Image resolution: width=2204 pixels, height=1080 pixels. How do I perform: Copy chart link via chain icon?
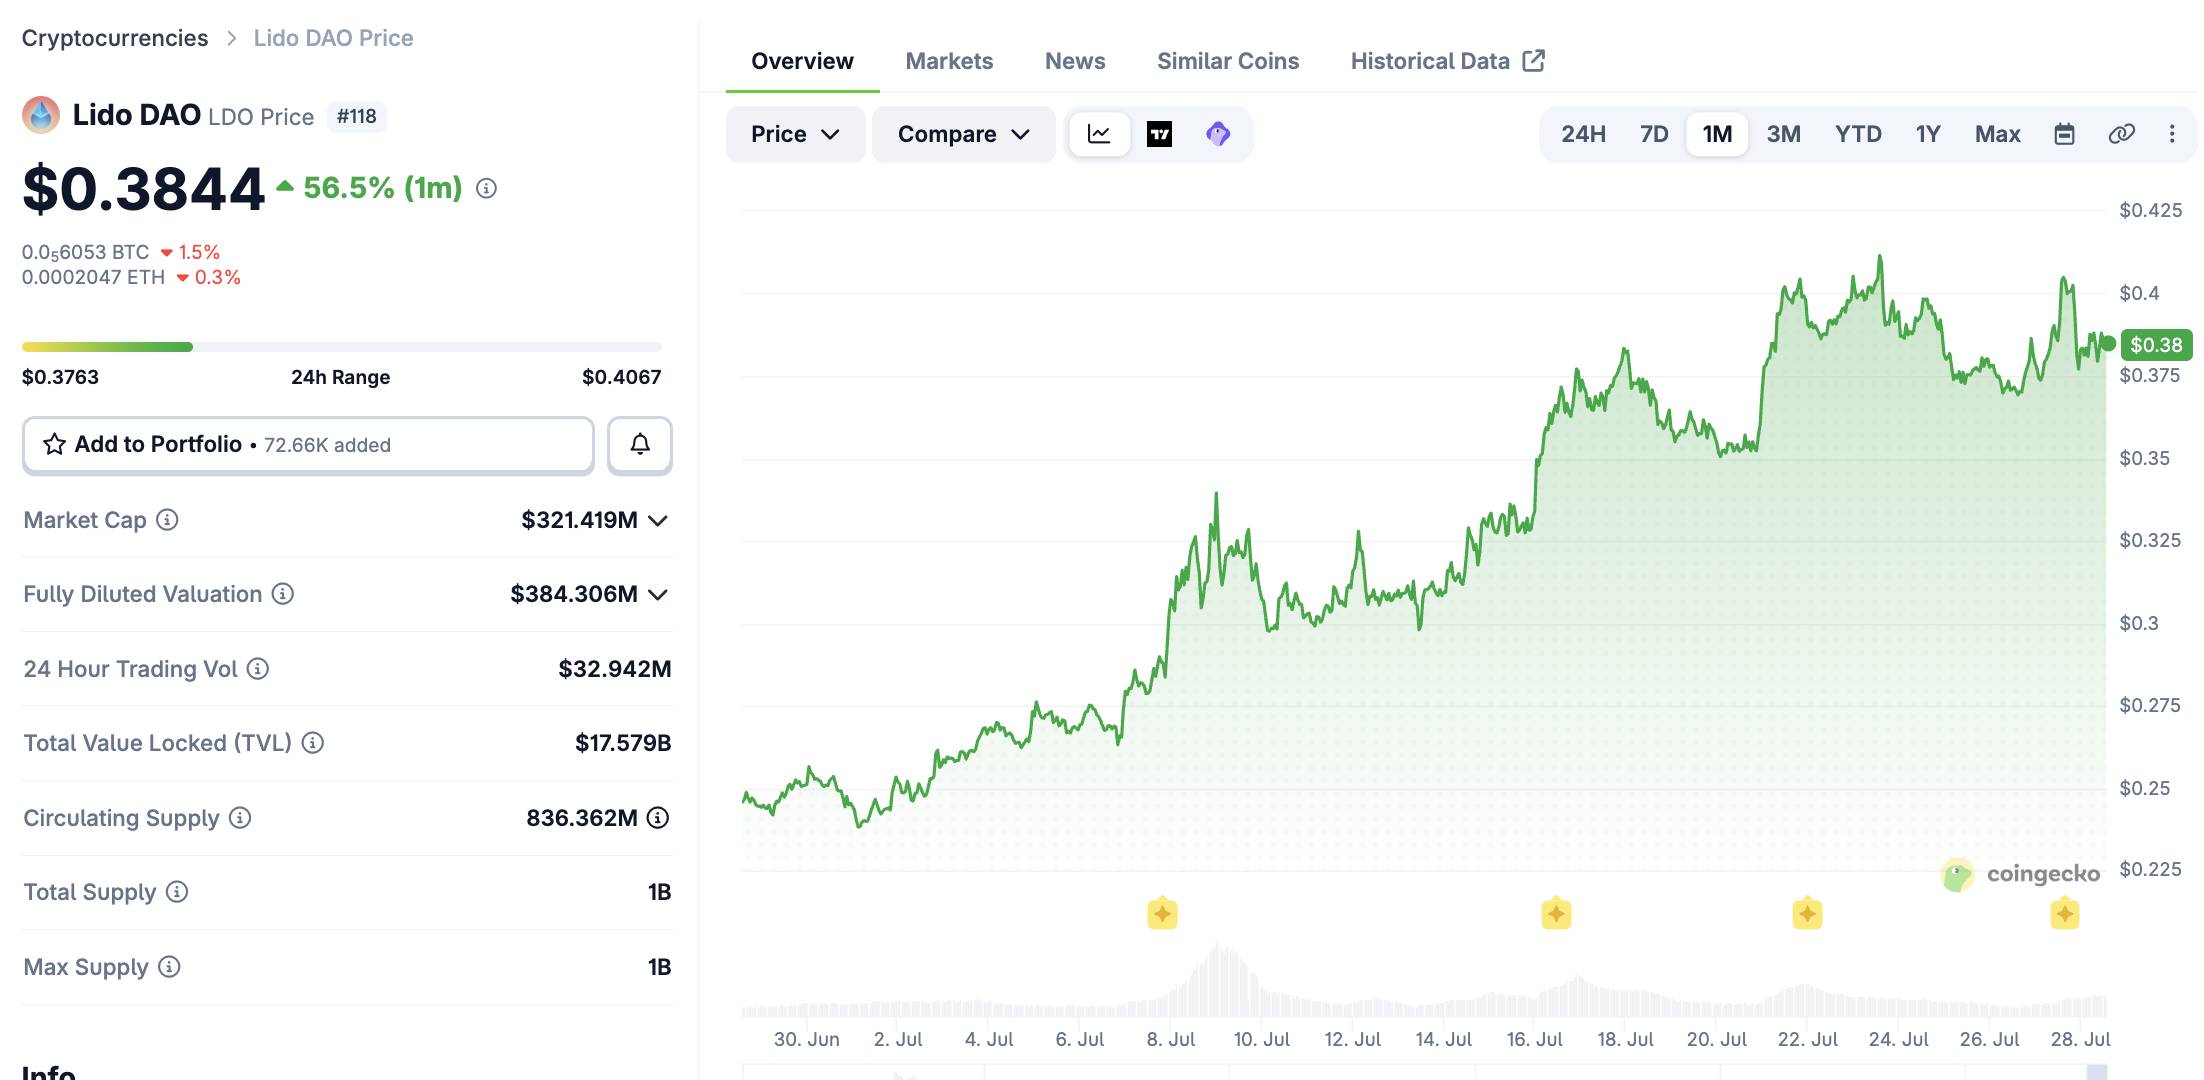point(2121,134)
